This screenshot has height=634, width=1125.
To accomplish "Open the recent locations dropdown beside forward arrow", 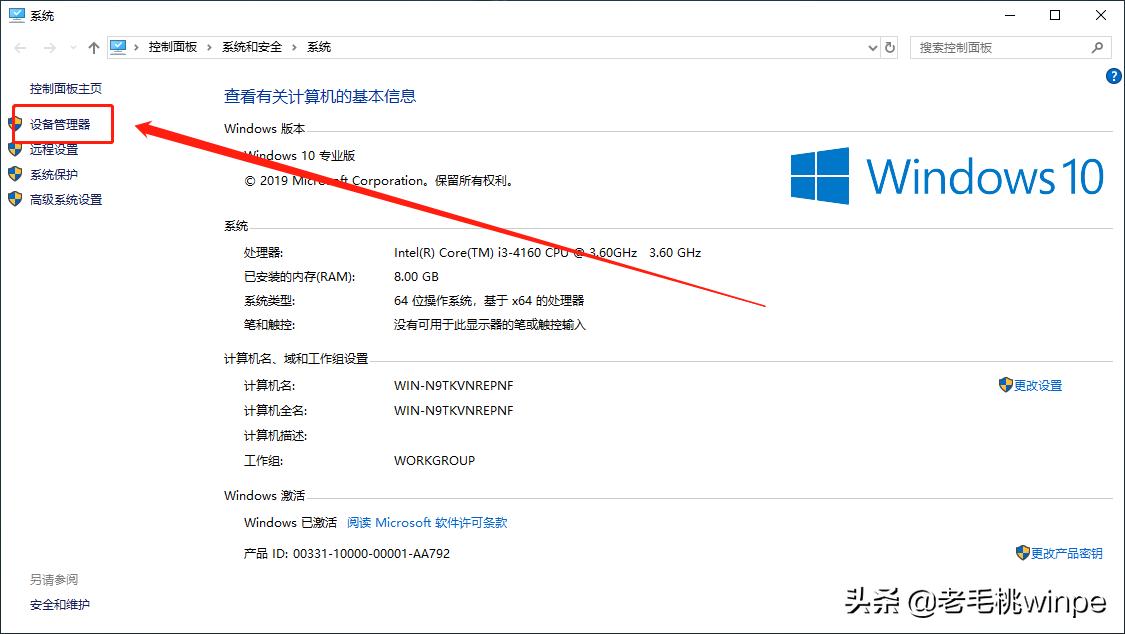I will 71,46.
